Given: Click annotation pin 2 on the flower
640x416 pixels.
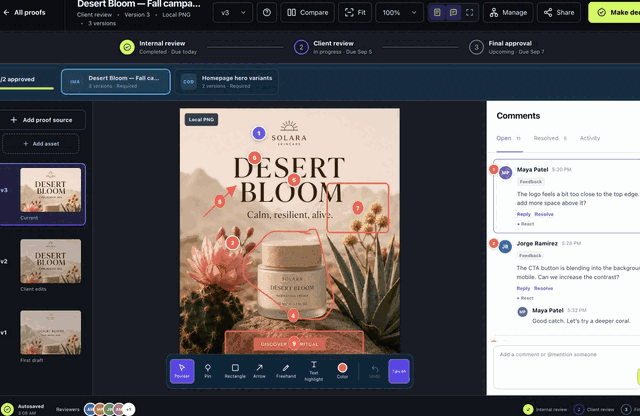Looking at the screenshot, I should coord(232,243).
